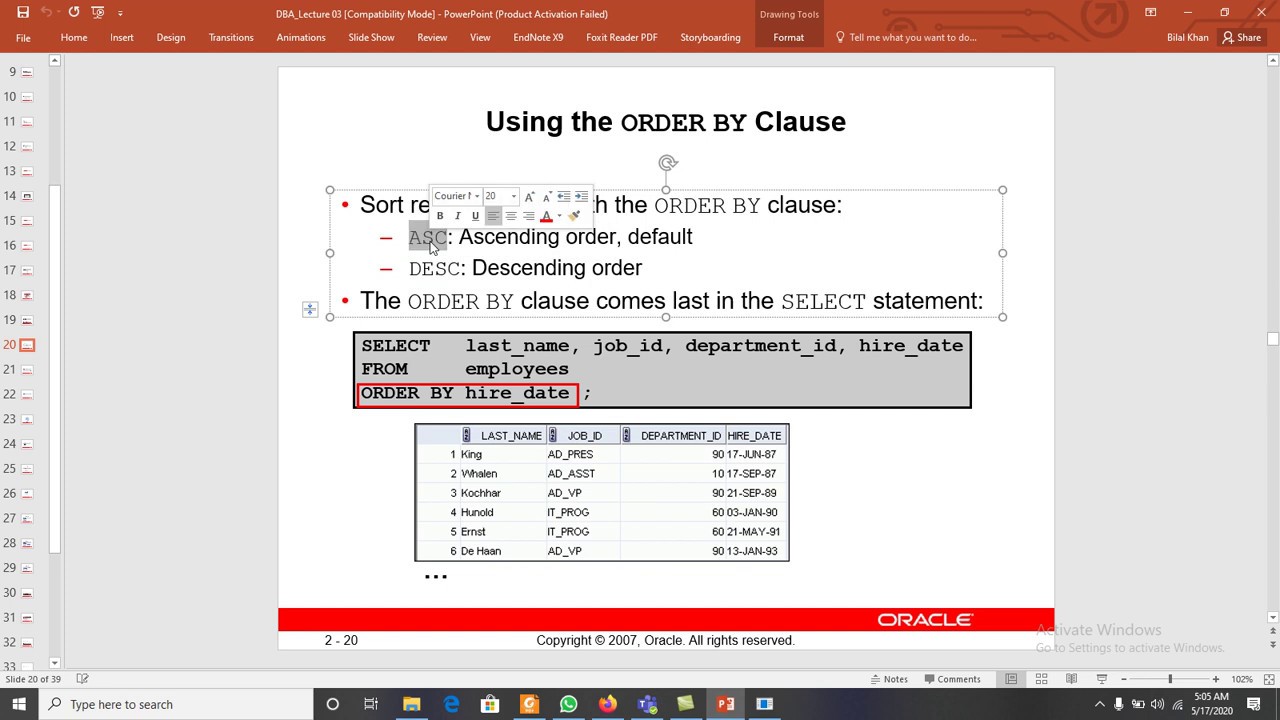The image size is (1280, 720).
Task: Switch to Slide Sorter view
Action: [1041, 679]
